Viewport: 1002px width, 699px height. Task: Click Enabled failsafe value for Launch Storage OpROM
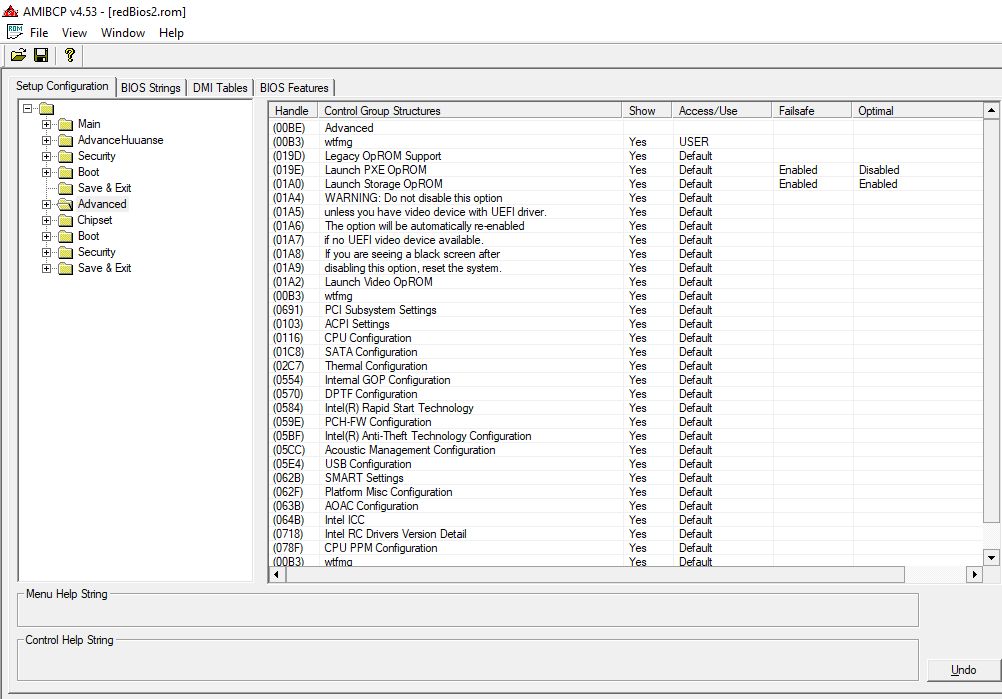(798, 184)
